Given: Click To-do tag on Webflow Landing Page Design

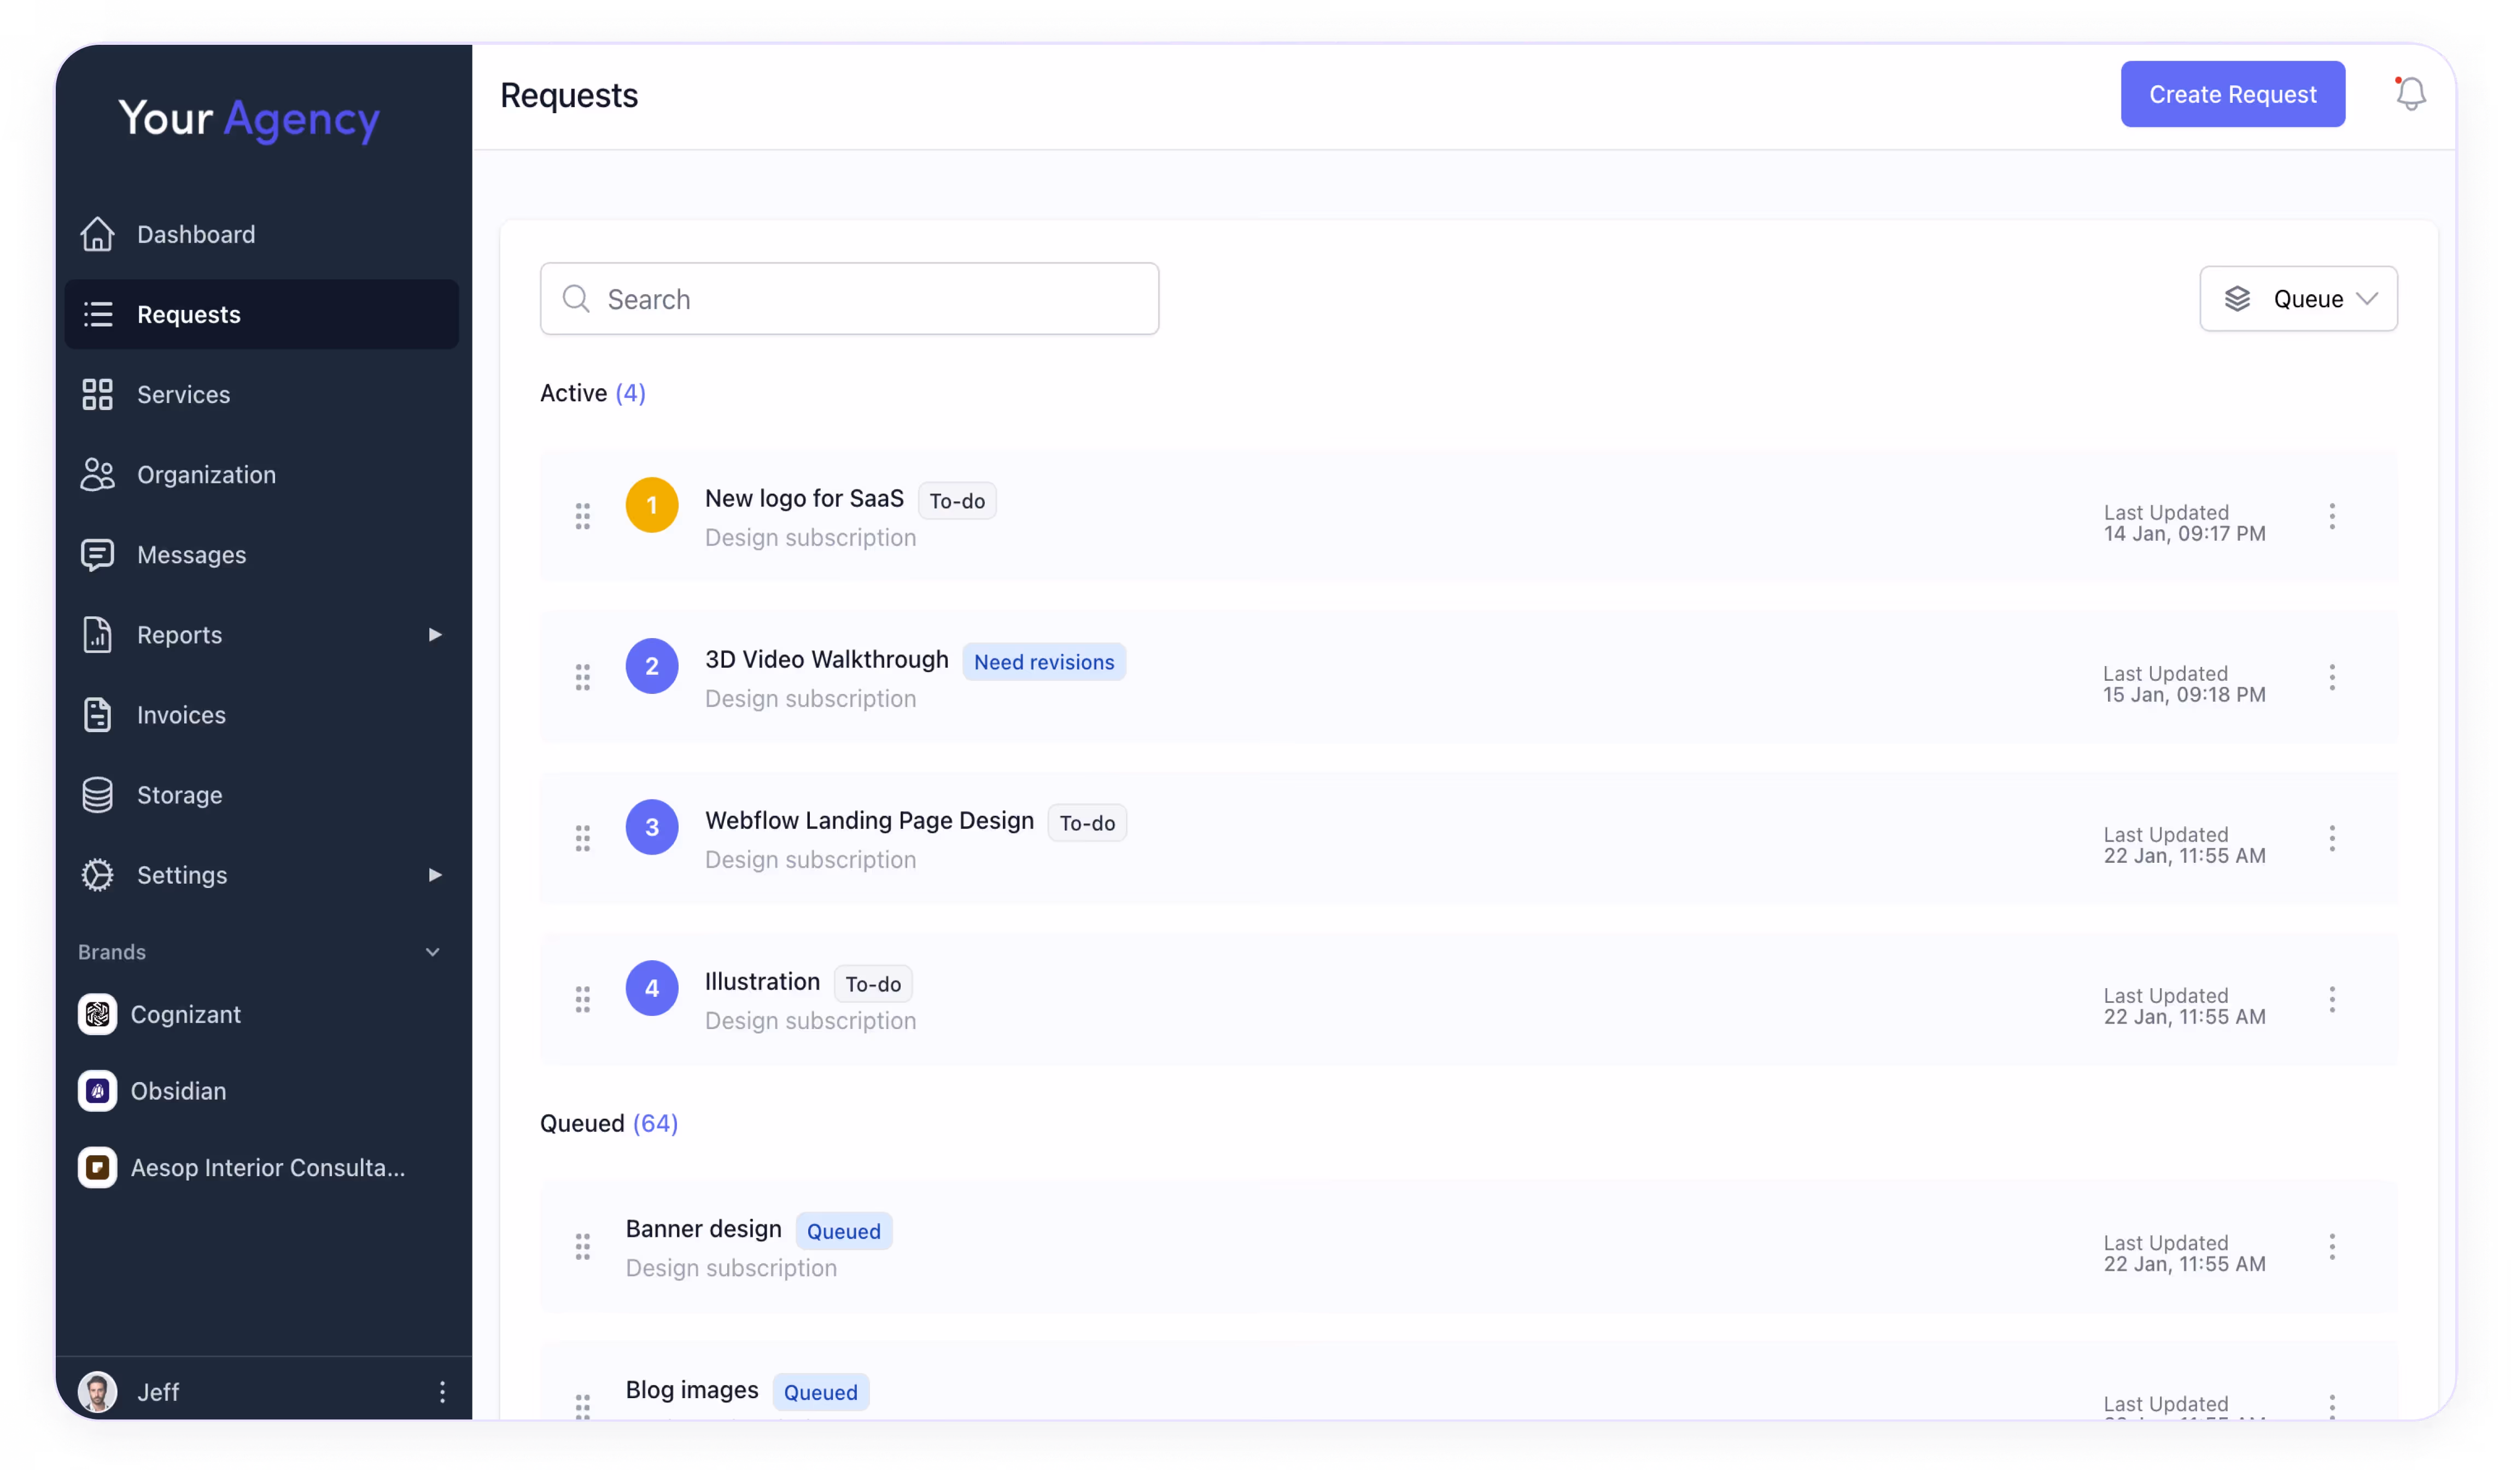Looking at the screenshot, I should 1087,823.
